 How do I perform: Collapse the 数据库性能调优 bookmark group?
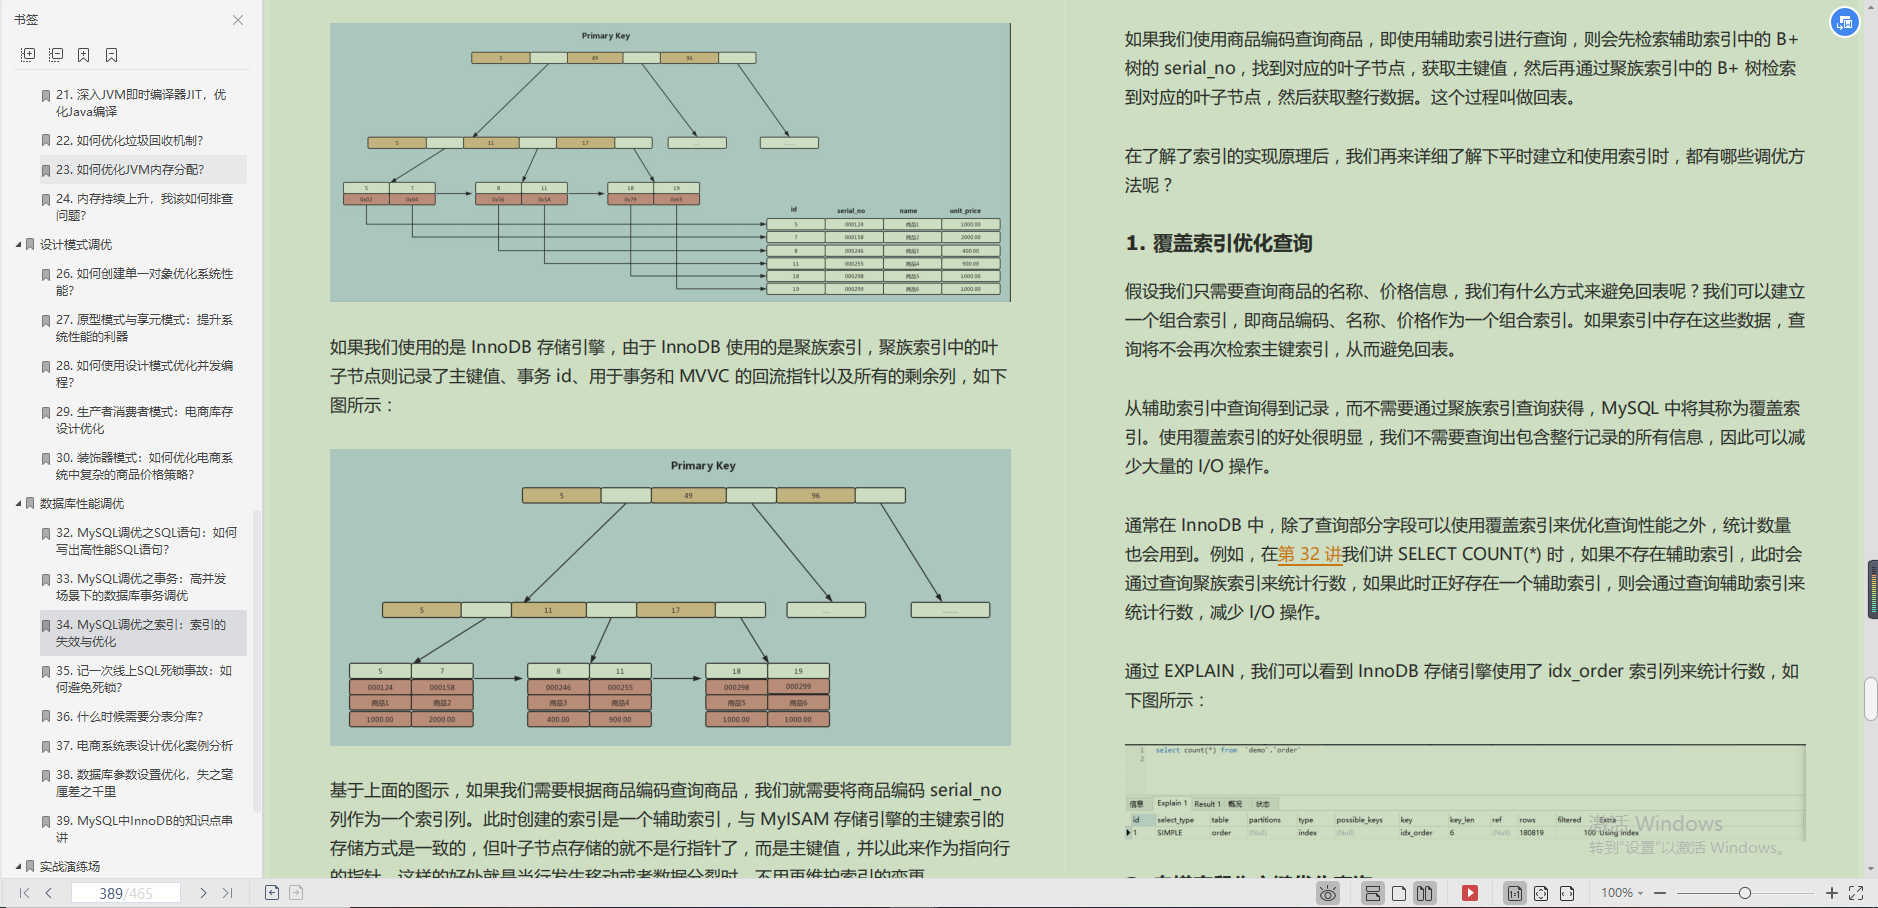pos(19,503)
